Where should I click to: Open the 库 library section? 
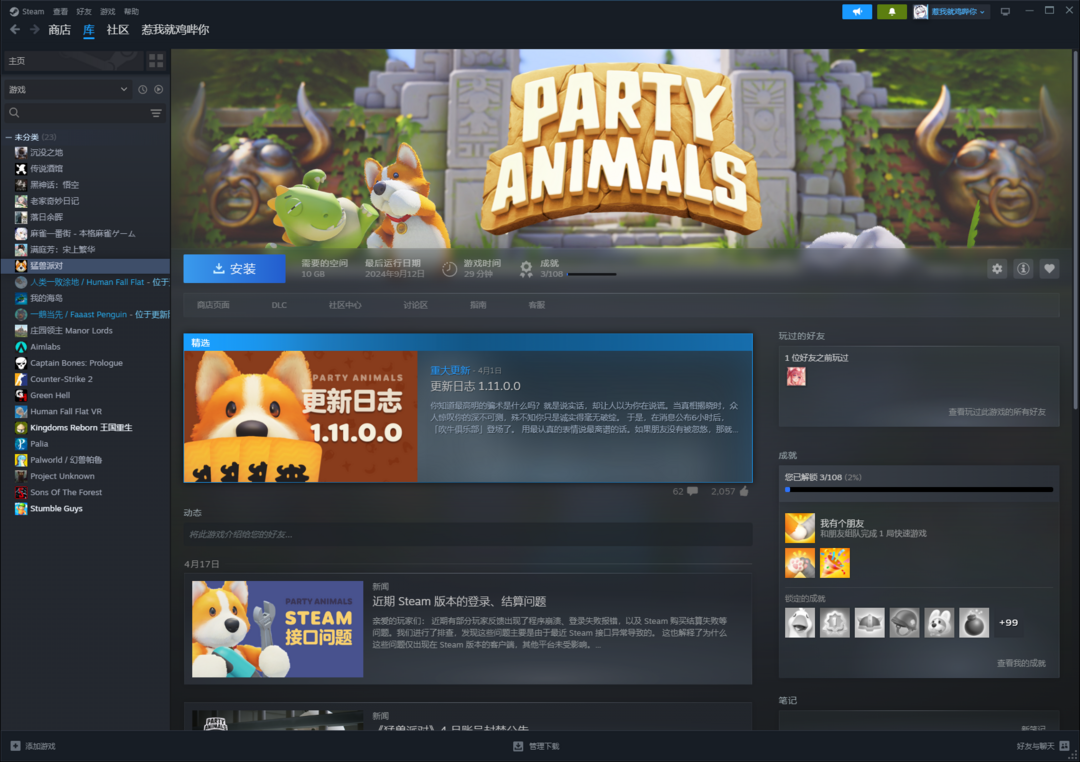point(89,30)
